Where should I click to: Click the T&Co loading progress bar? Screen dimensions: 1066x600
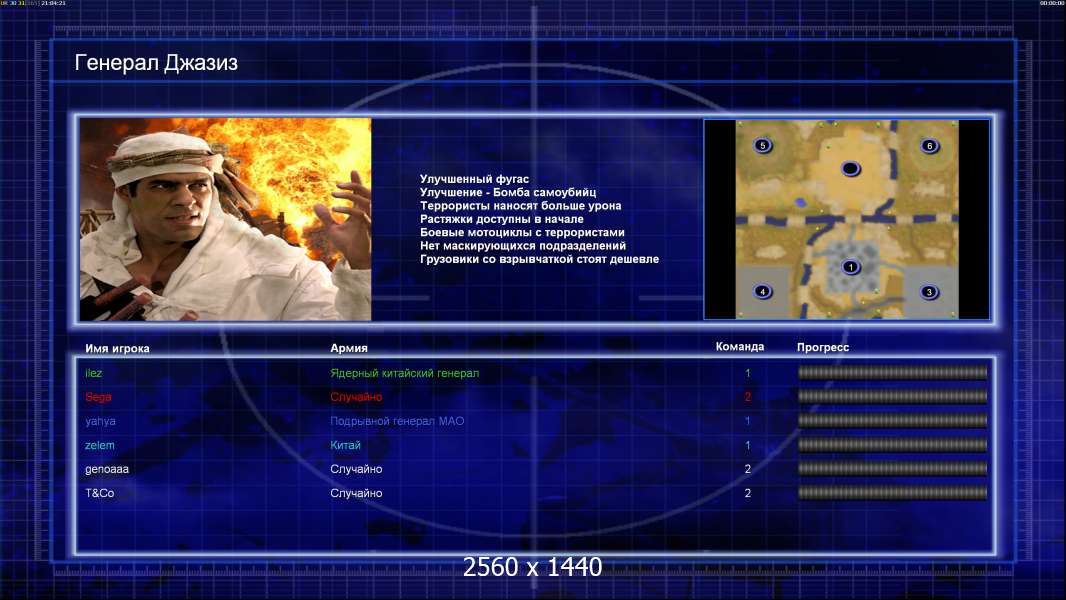pos(892,493)
